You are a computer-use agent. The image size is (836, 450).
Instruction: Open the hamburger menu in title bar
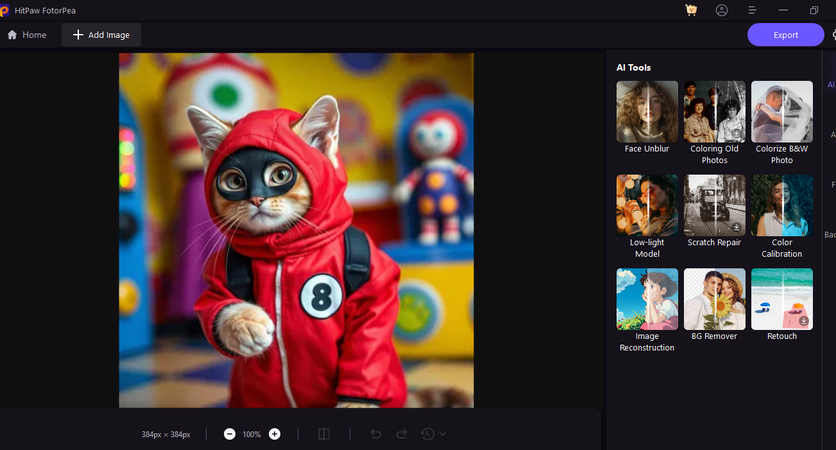(752, 10)
